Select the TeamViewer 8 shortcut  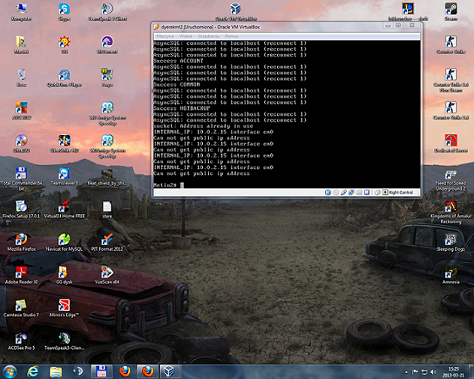[x=64, y=176]
